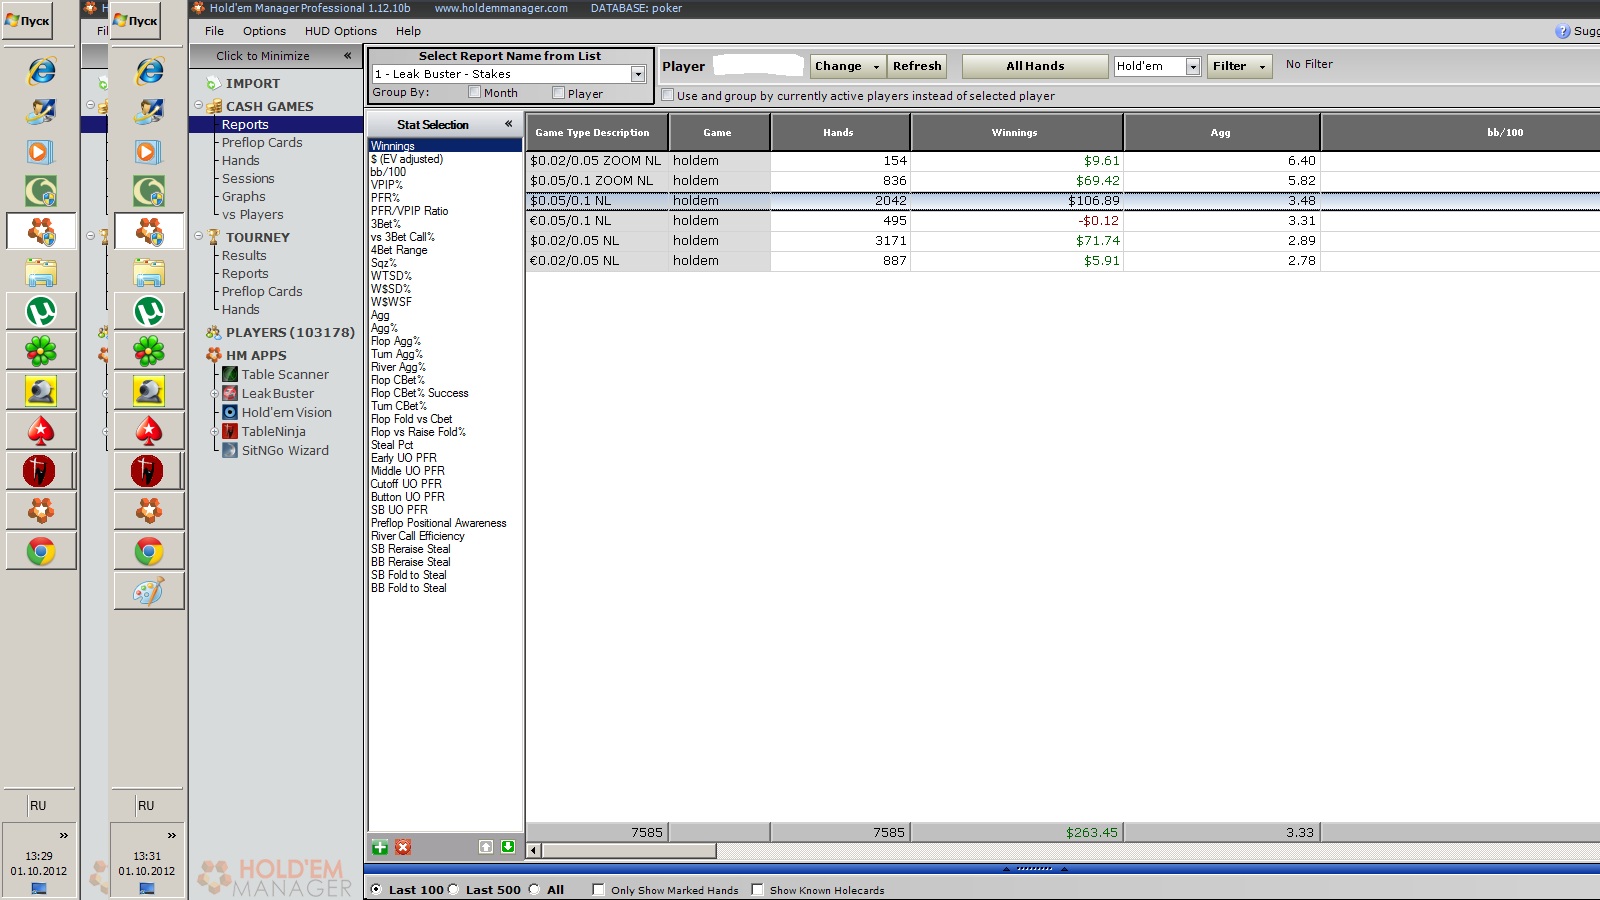Open the report name dropdown list
1600x900 pixels.
coord(638,74)
